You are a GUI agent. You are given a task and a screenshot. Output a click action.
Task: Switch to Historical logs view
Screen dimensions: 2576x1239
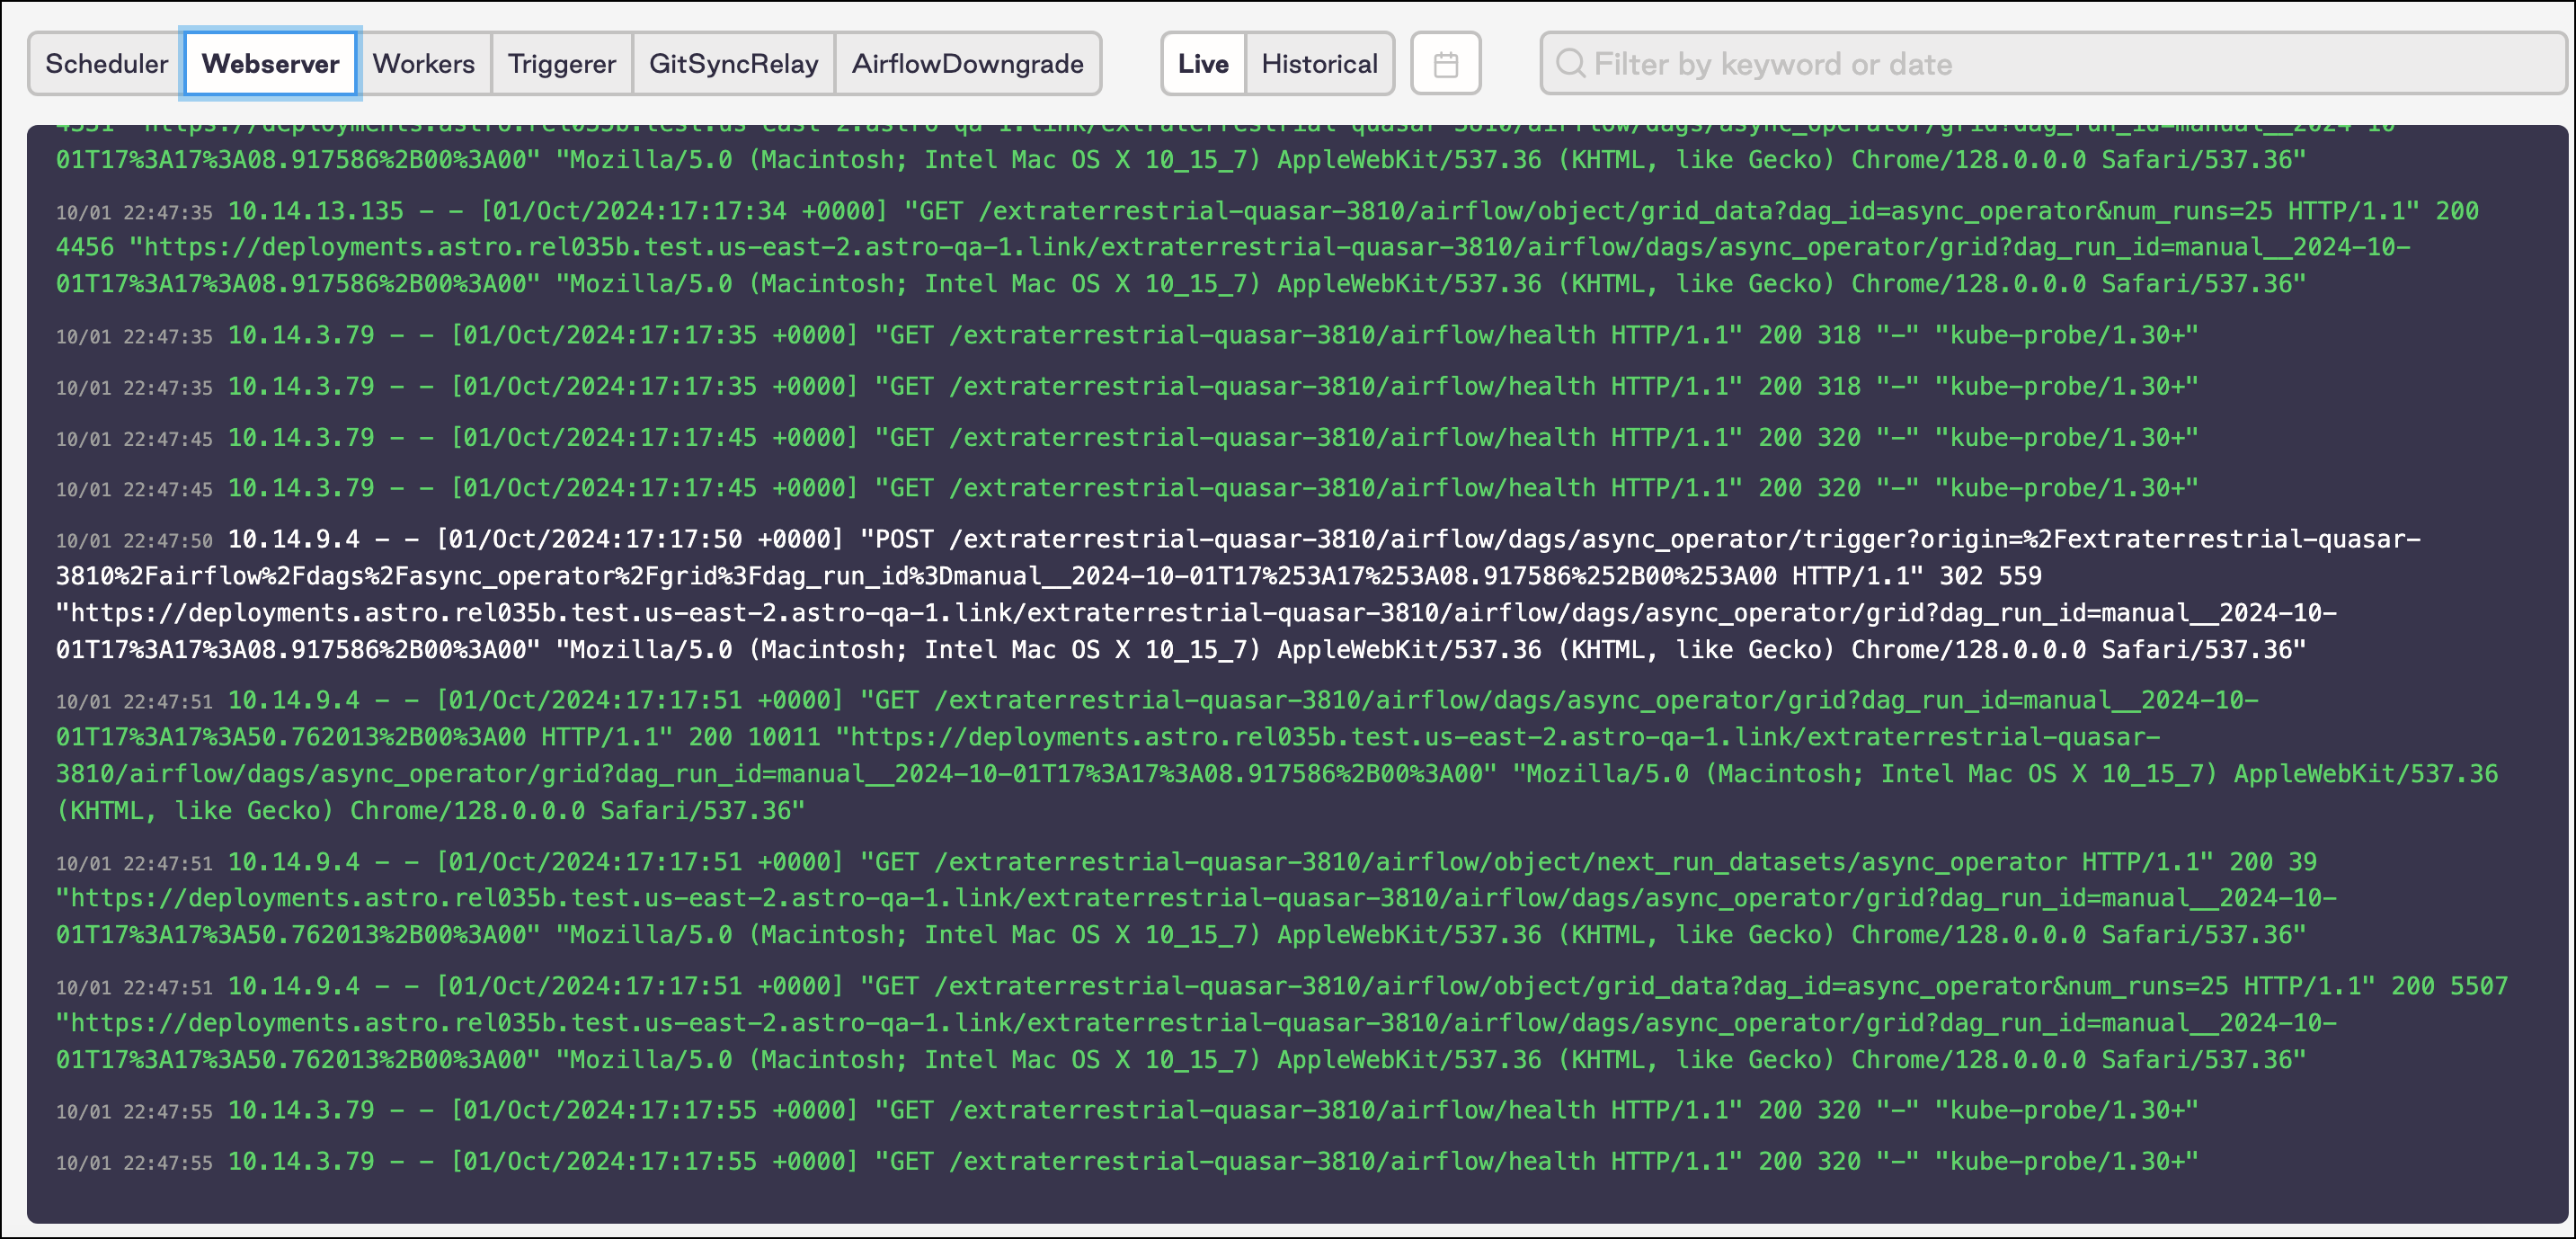tap(1319, 63)
